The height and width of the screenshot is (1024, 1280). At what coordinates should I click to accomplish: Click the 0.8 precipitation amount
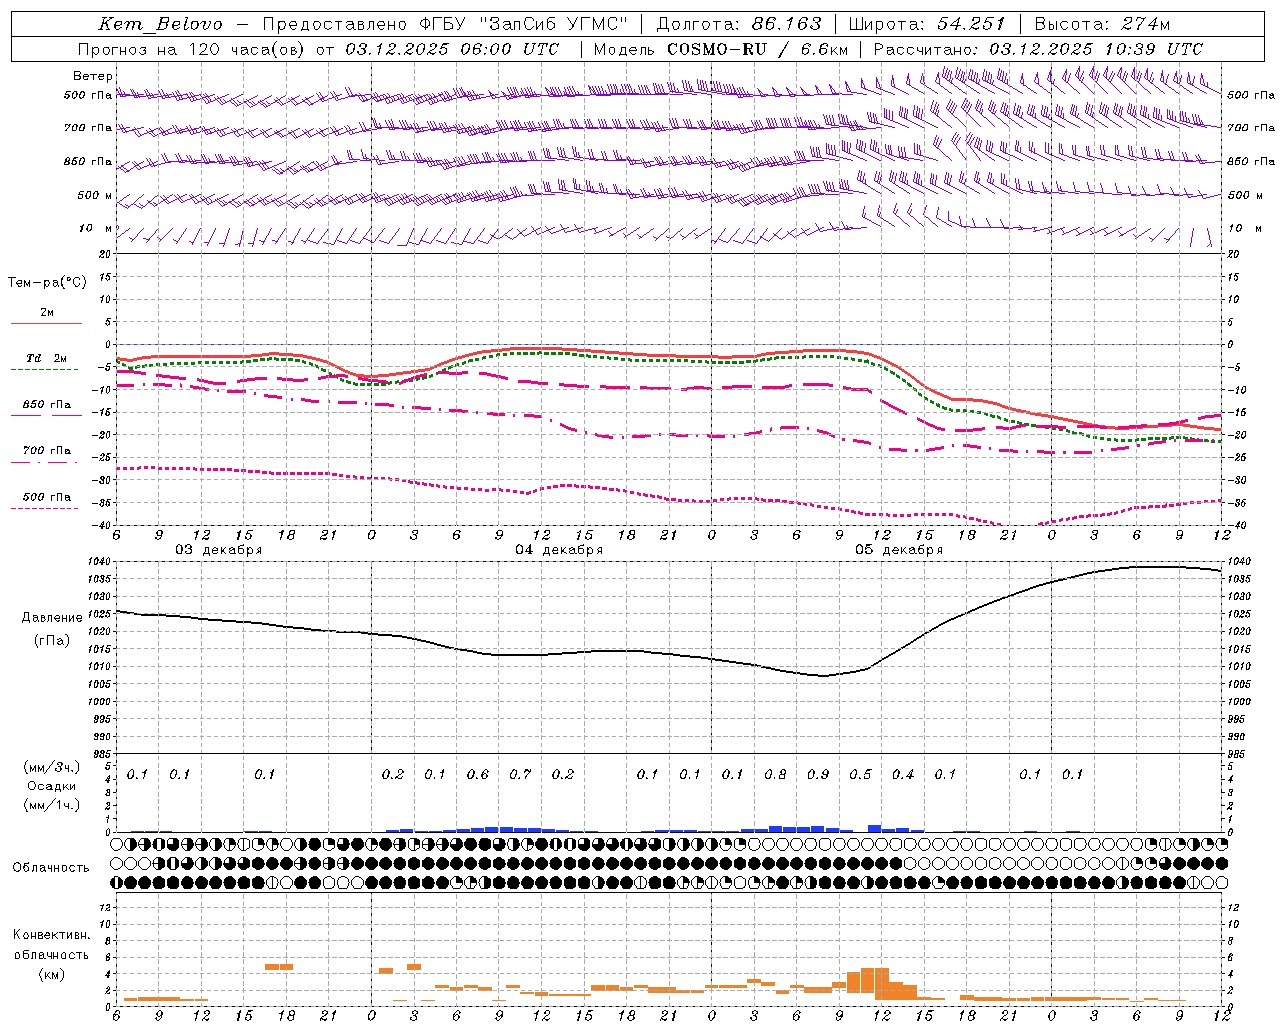[775, 775]
